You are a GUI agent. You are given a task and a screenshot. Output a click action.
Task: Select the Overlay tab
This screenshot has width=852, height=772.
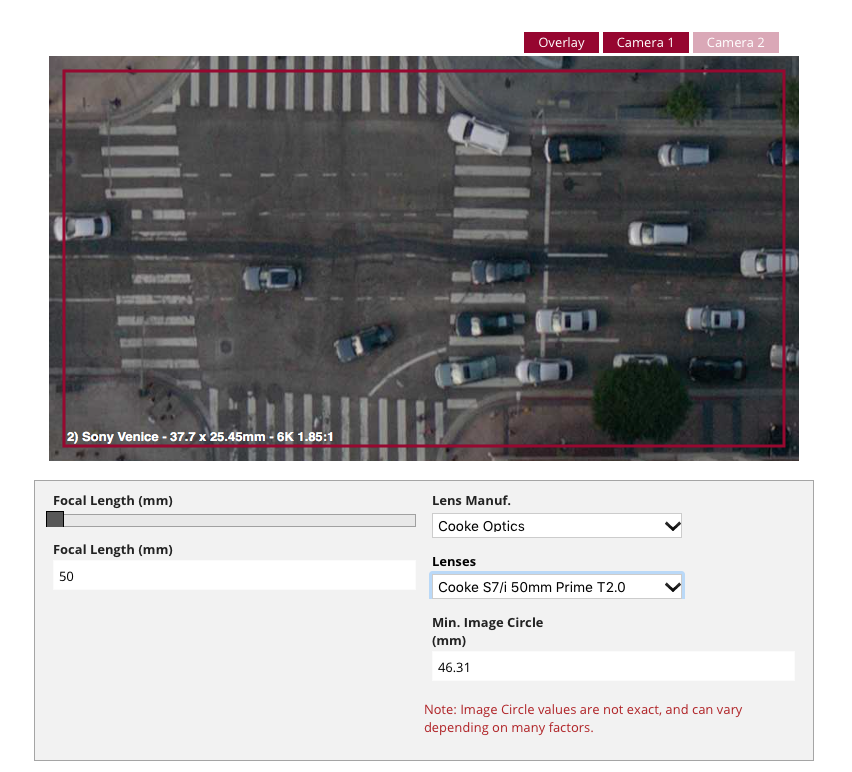click(560, 42)
